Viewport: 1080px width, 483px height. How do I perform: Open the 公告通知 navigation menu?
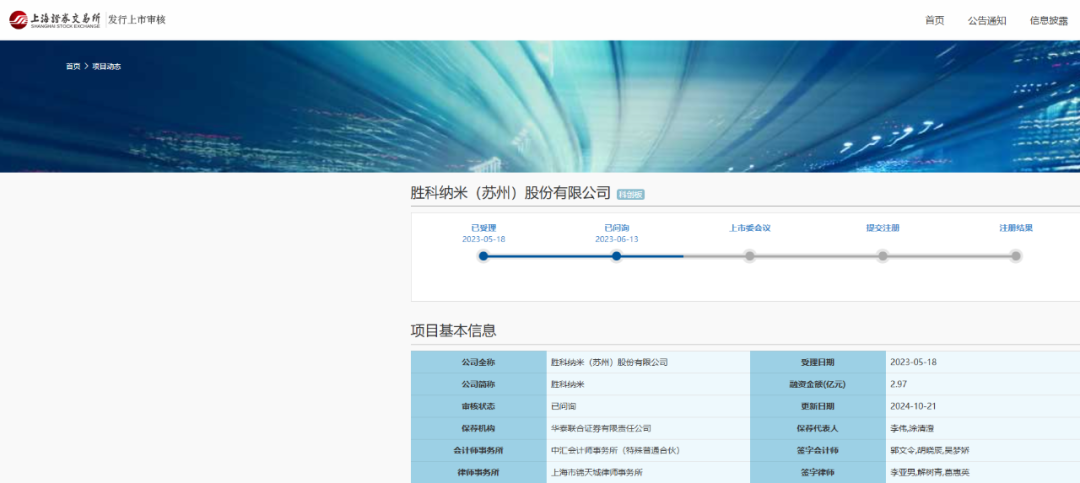pos(987,21)
